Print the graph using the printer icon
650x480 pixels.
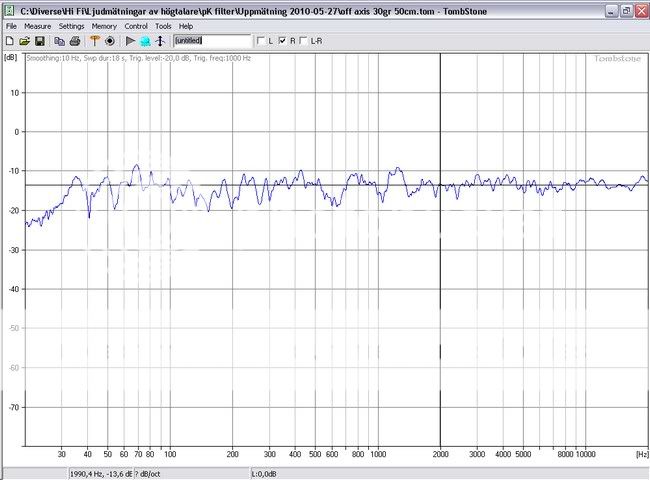75,41
